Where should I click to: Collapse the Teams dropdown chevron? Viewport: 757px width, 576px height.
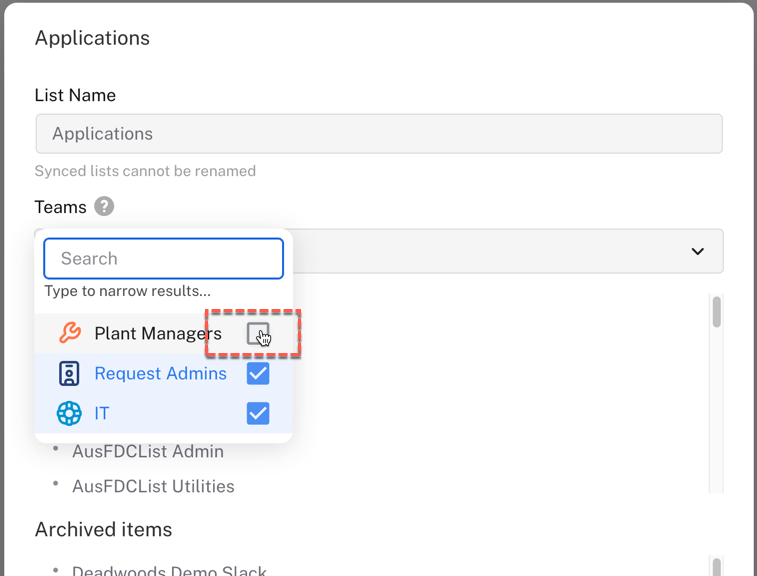(697, 251)
